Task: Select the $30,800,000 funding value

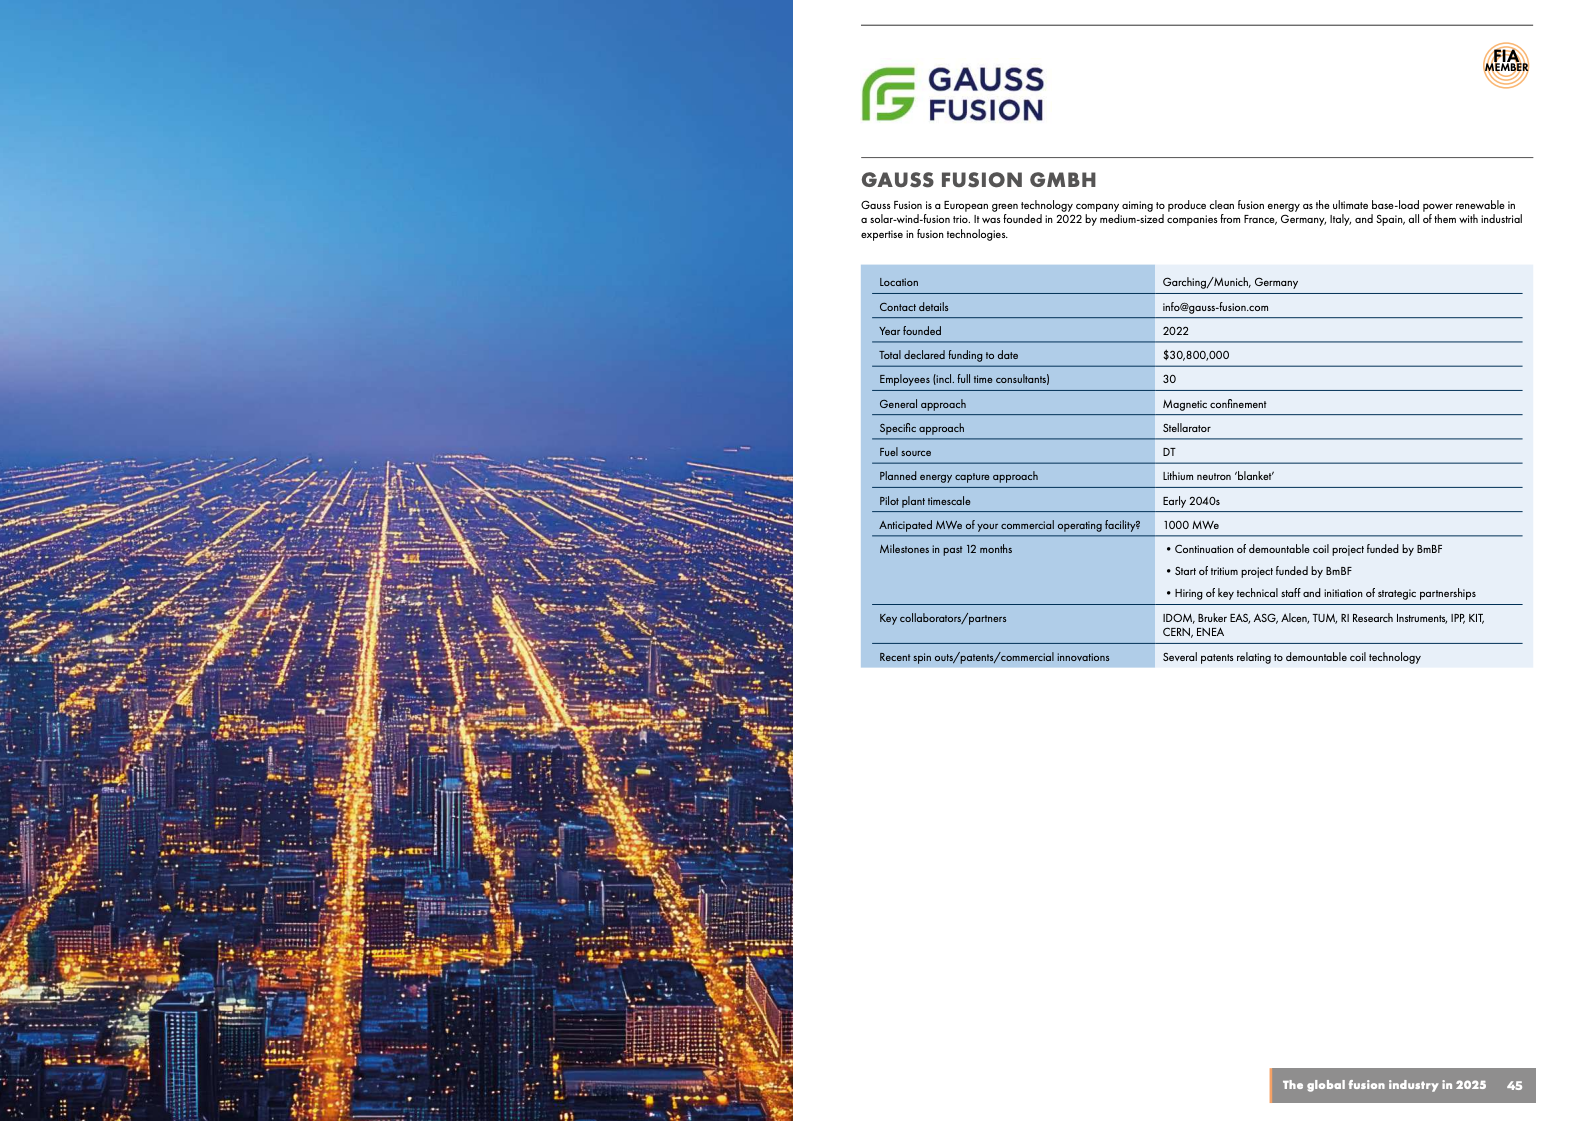Action: click(1195, 355)
